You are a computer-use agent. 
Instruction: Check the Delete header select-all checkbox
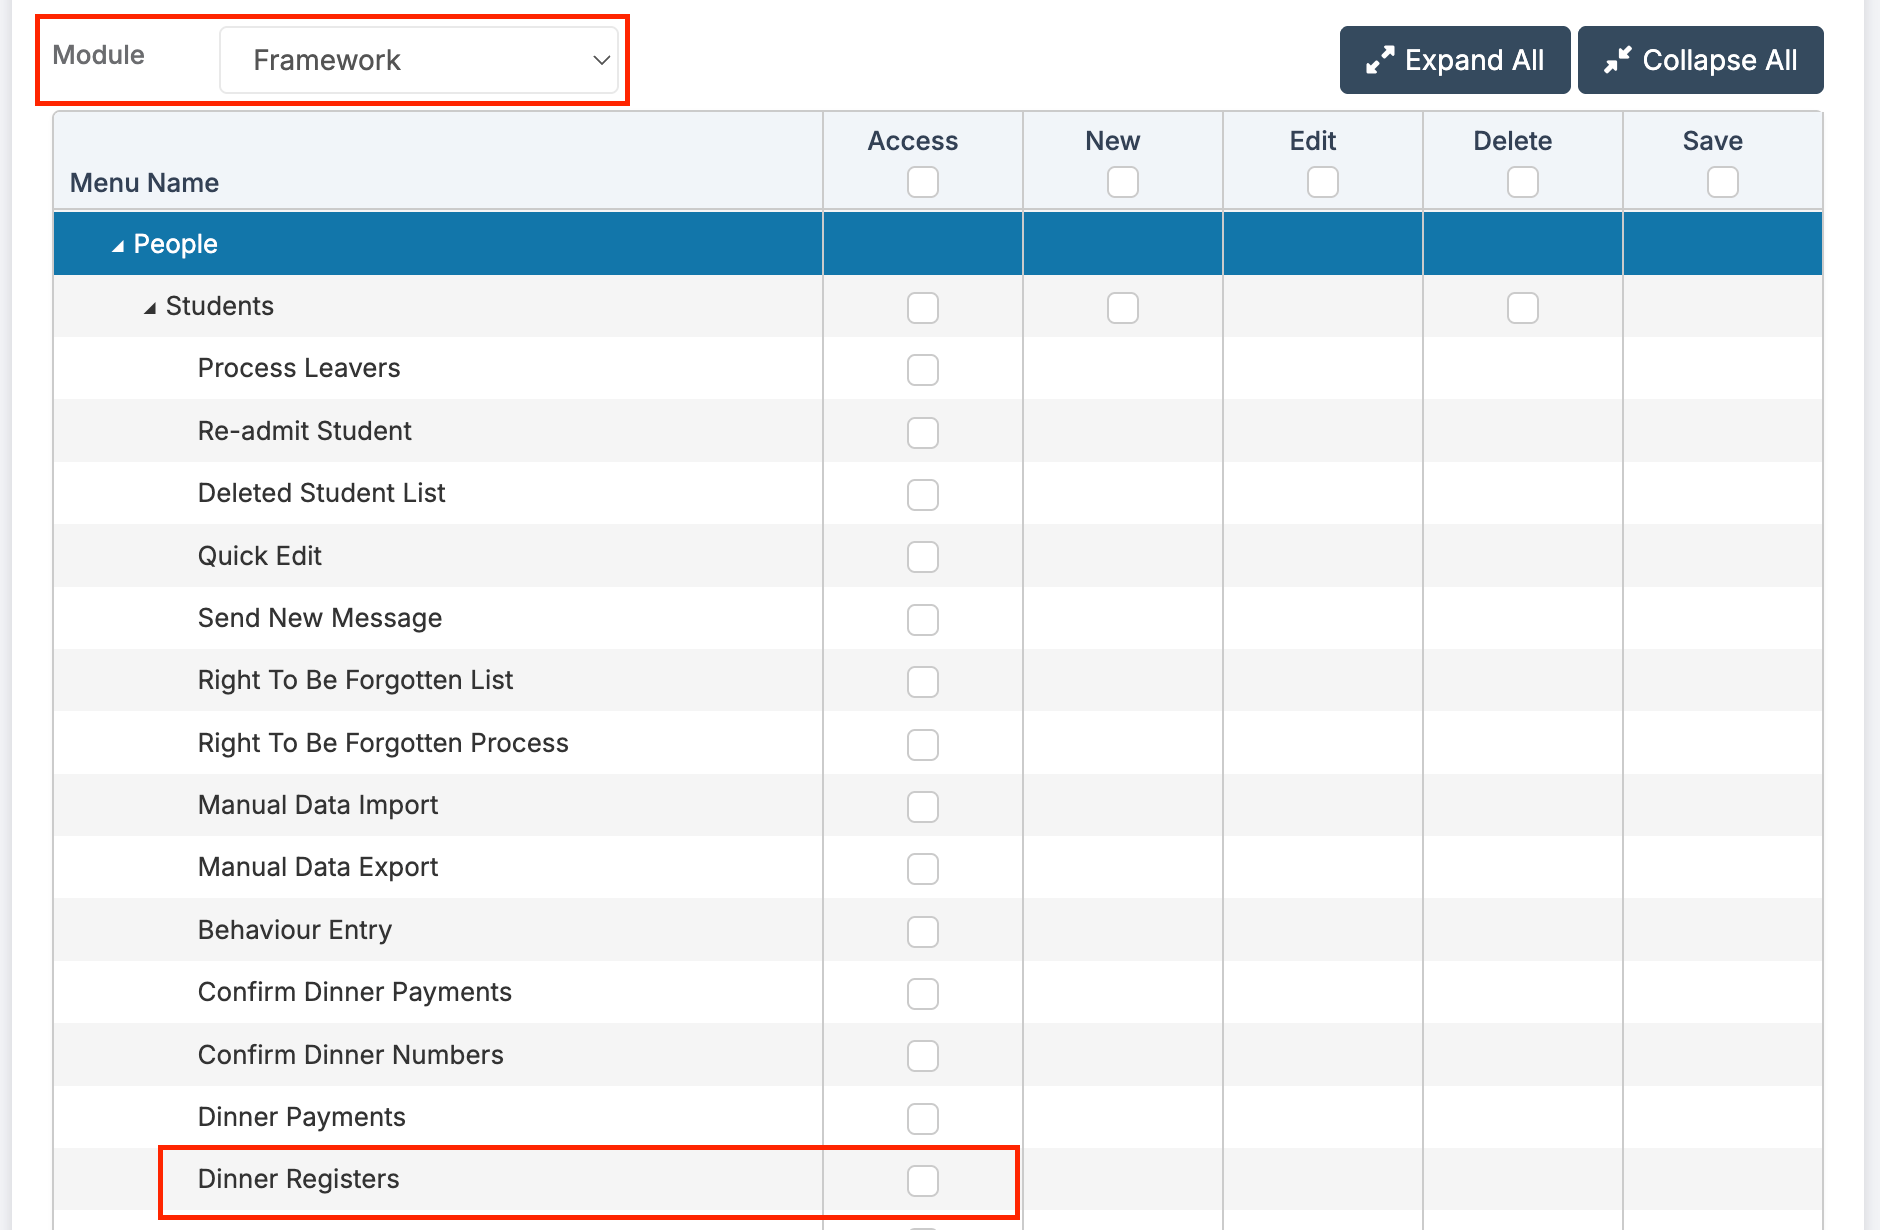point(1523,182)
